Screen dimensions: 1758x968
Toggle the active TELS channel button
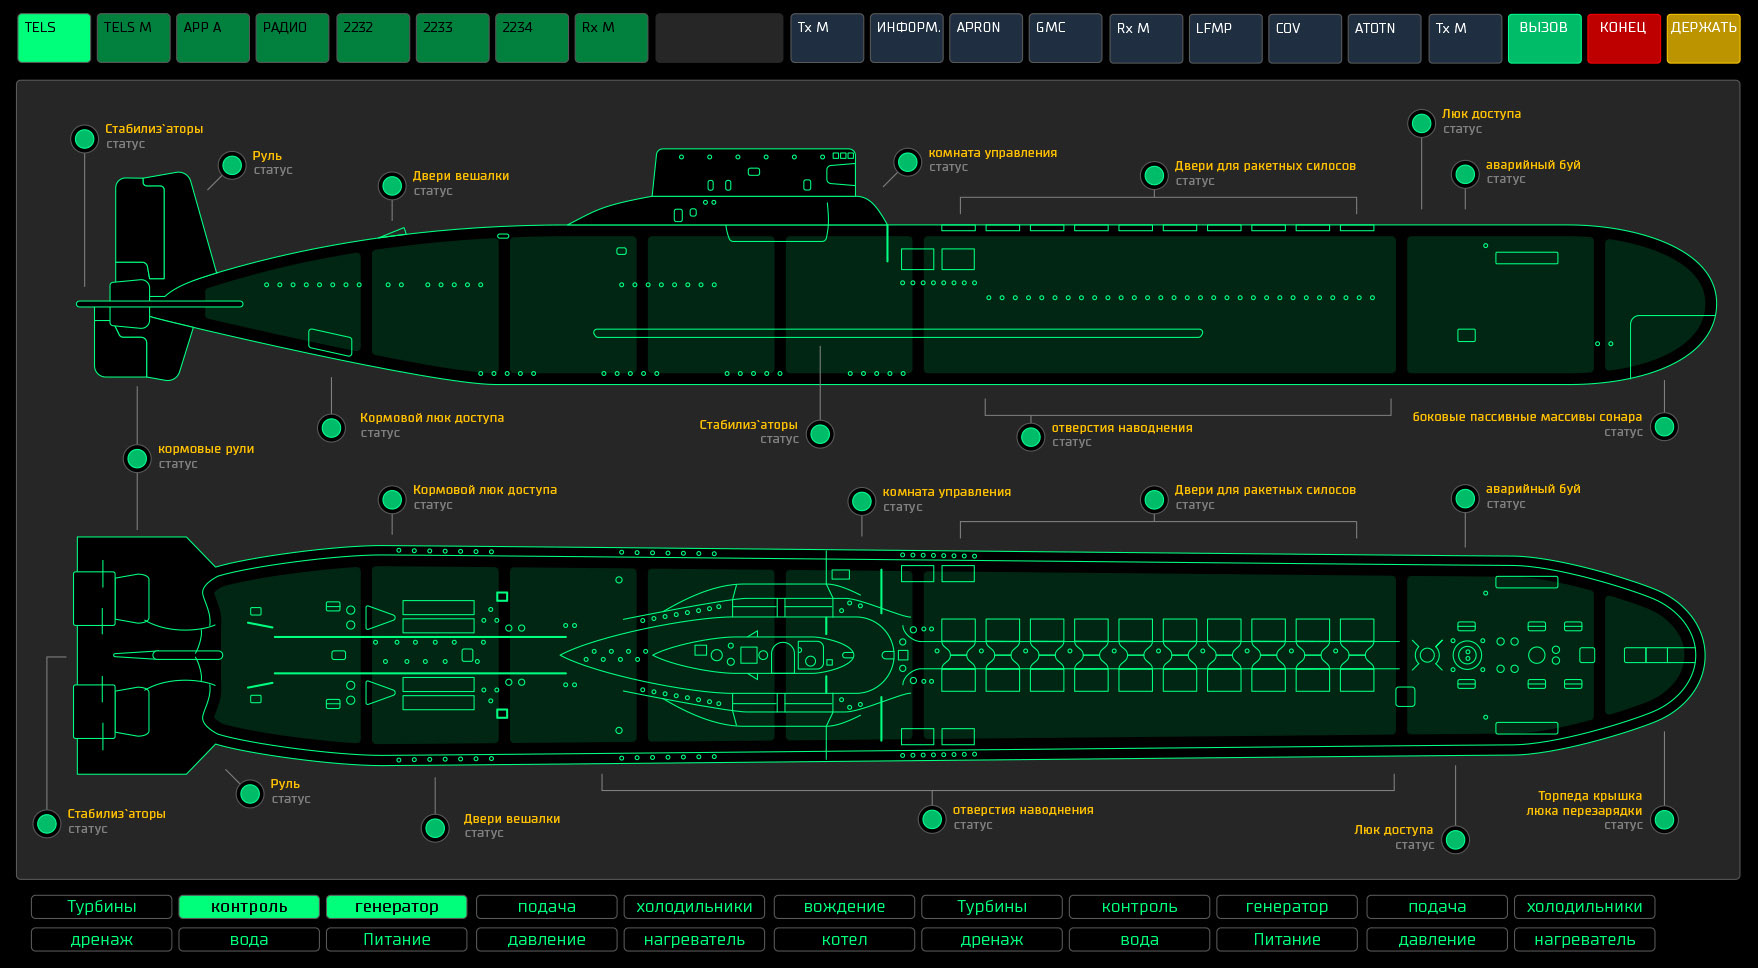[54, 38]
